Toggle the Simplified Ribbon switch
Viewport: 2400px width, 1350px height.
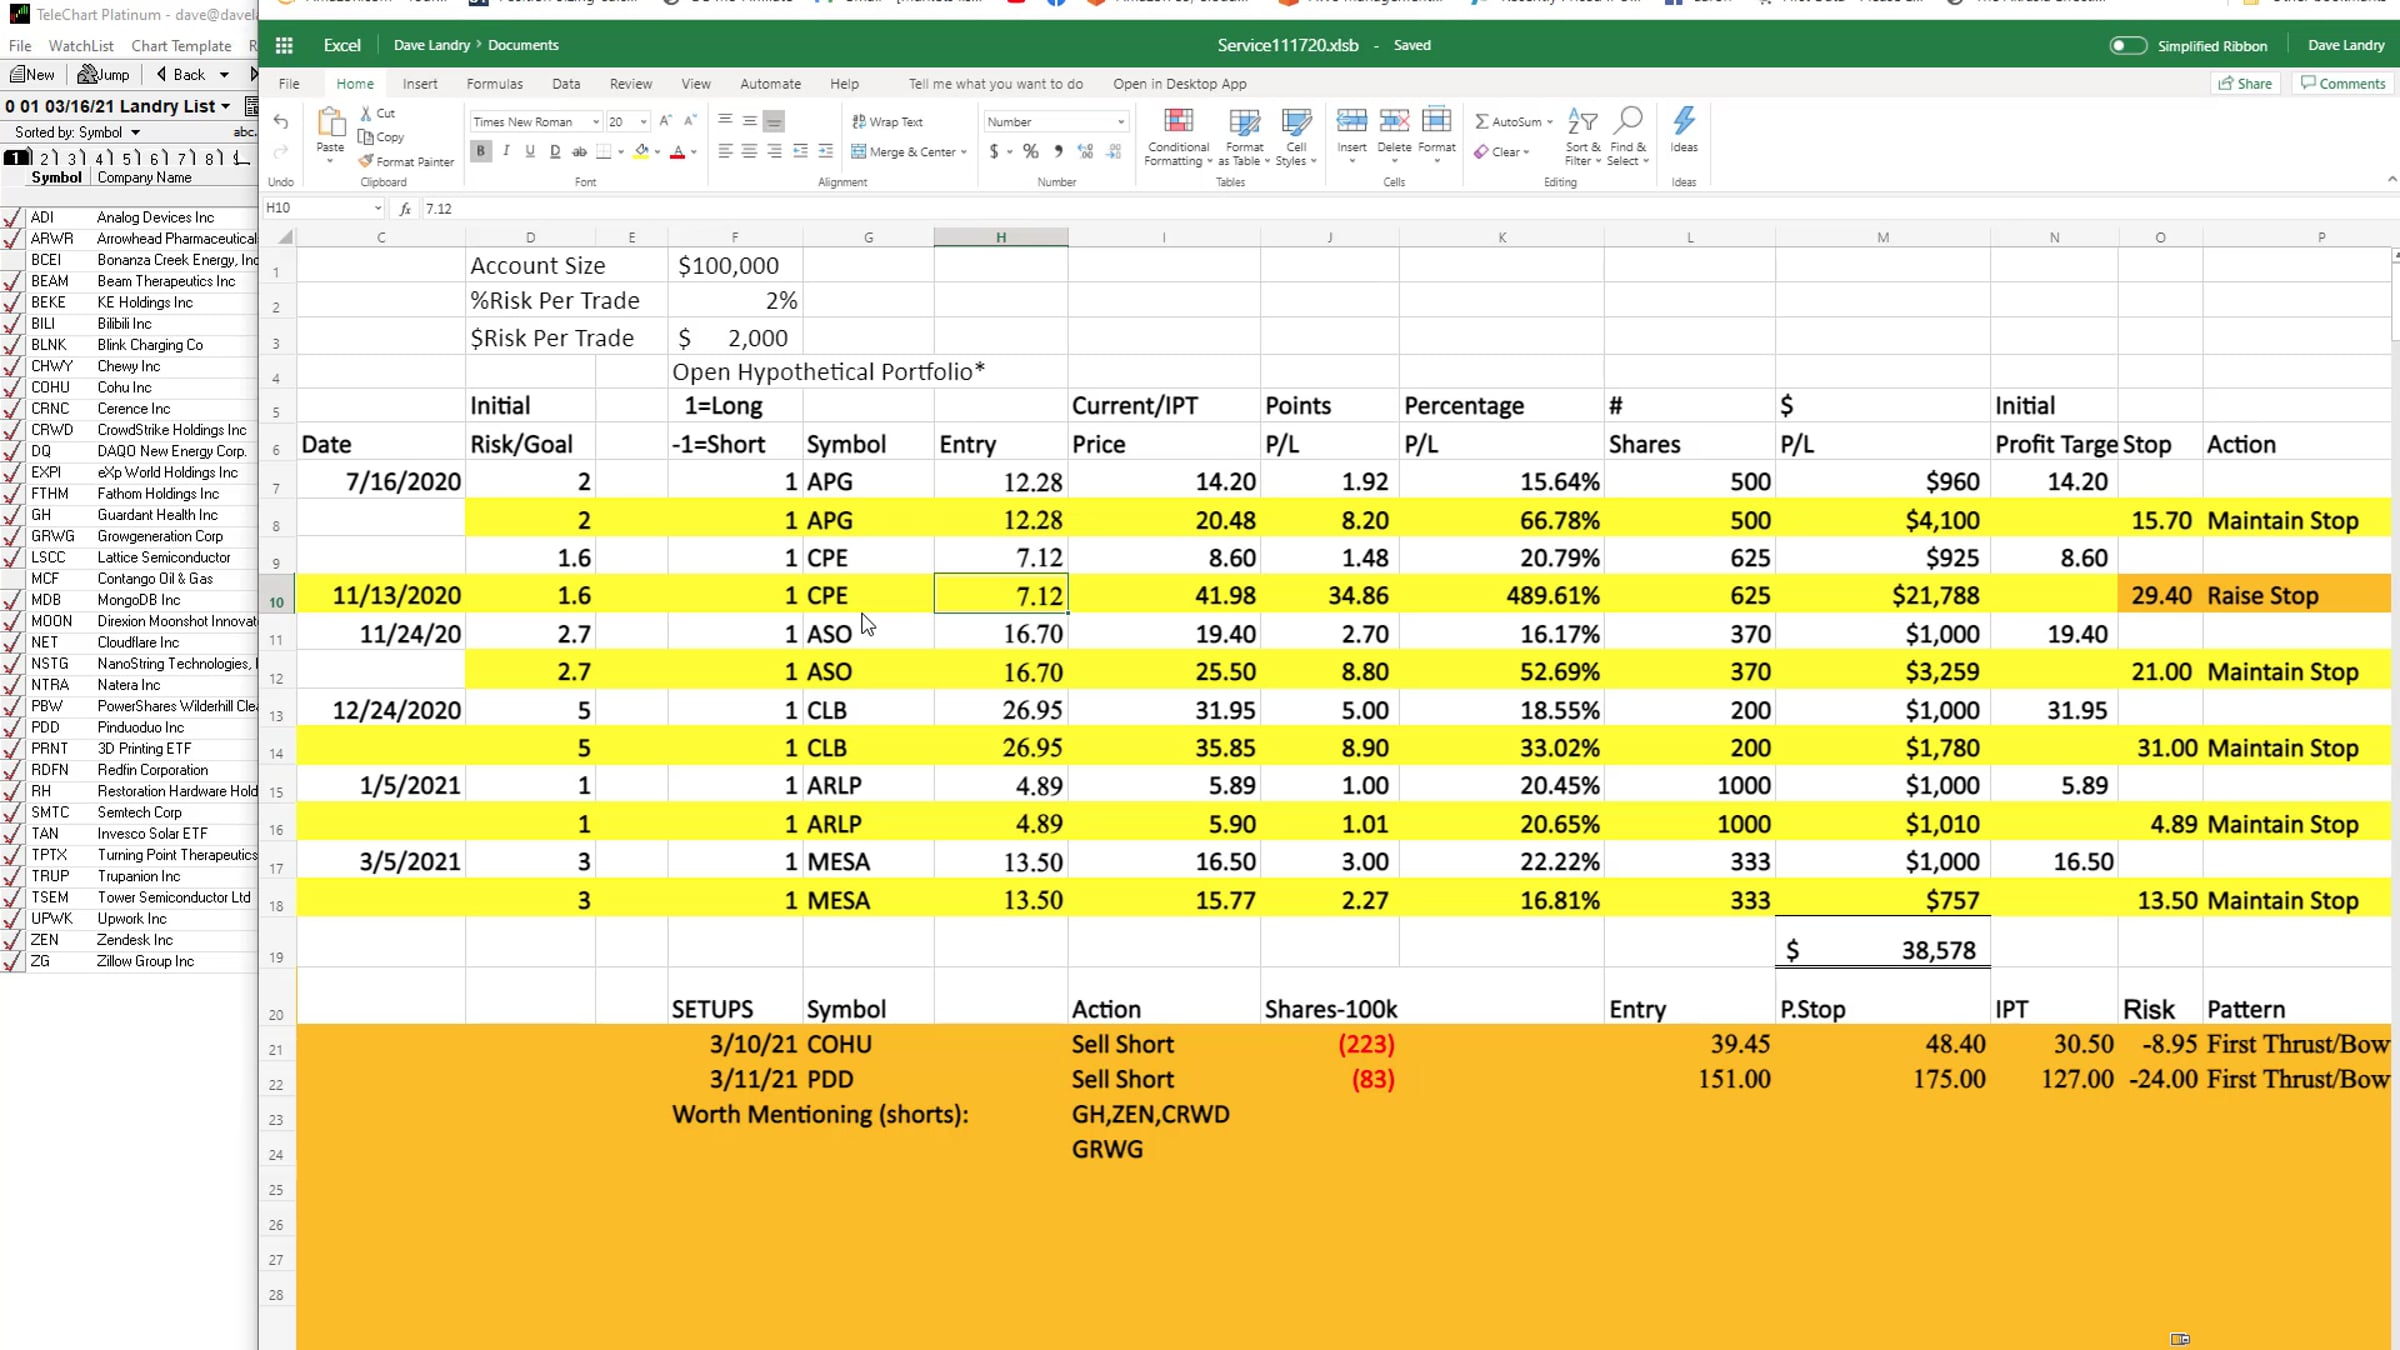tap(2127, 45)
